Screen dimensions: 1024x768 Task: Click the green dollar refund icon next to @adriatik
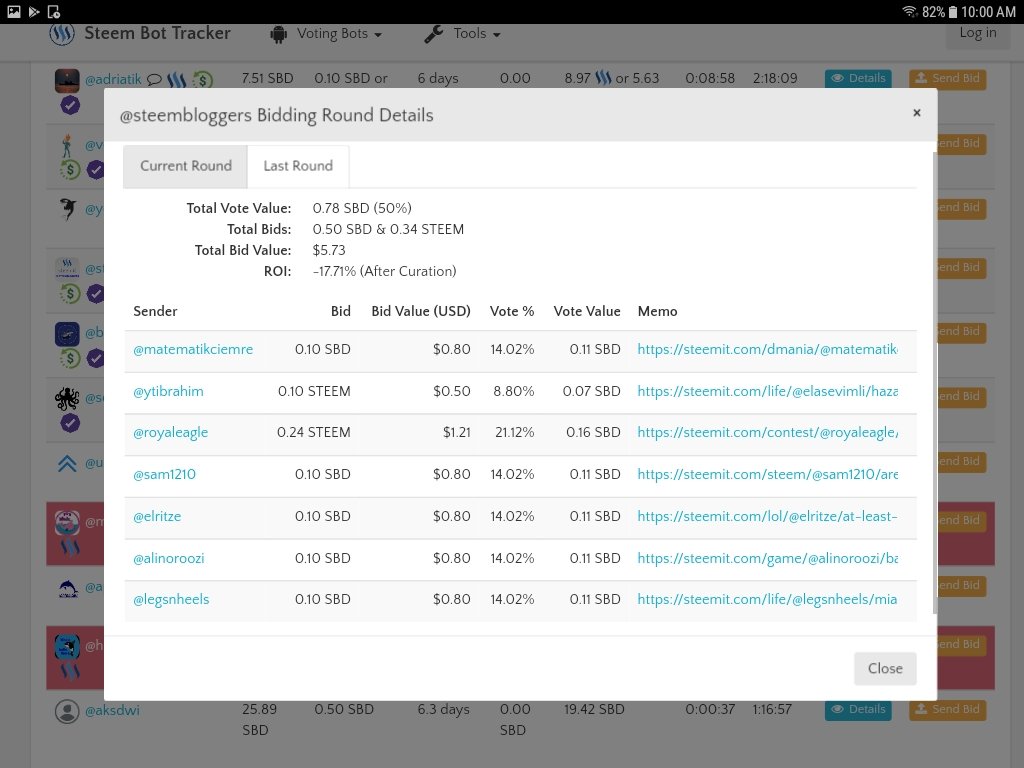(x=202, y=80)
